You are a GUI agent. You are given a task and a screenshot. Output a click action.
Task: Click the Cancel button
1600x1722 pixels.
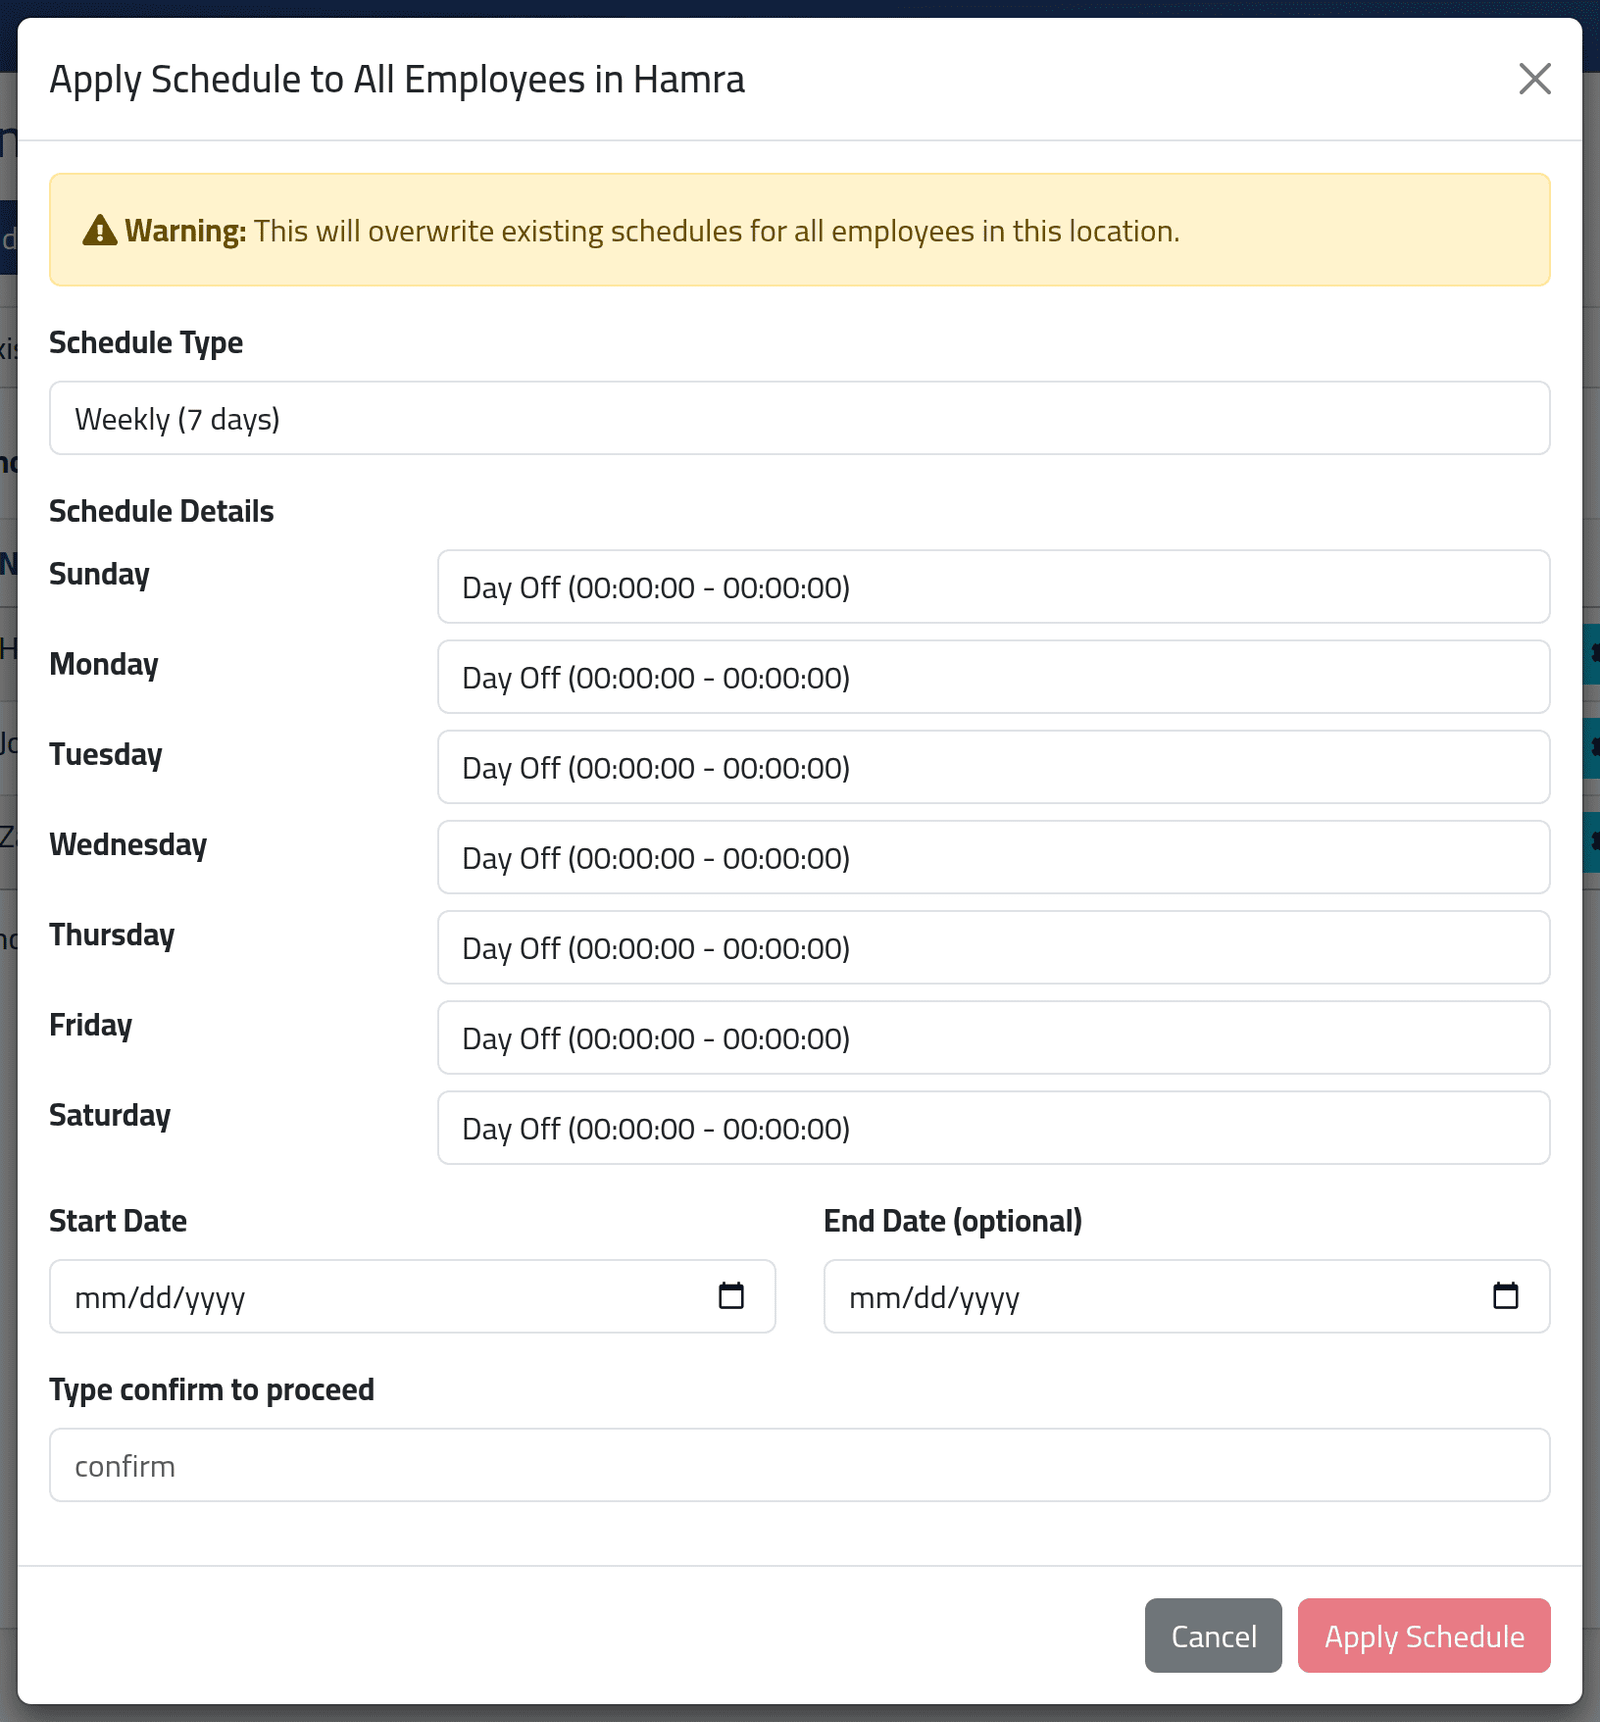[x=1213, y=1636]
